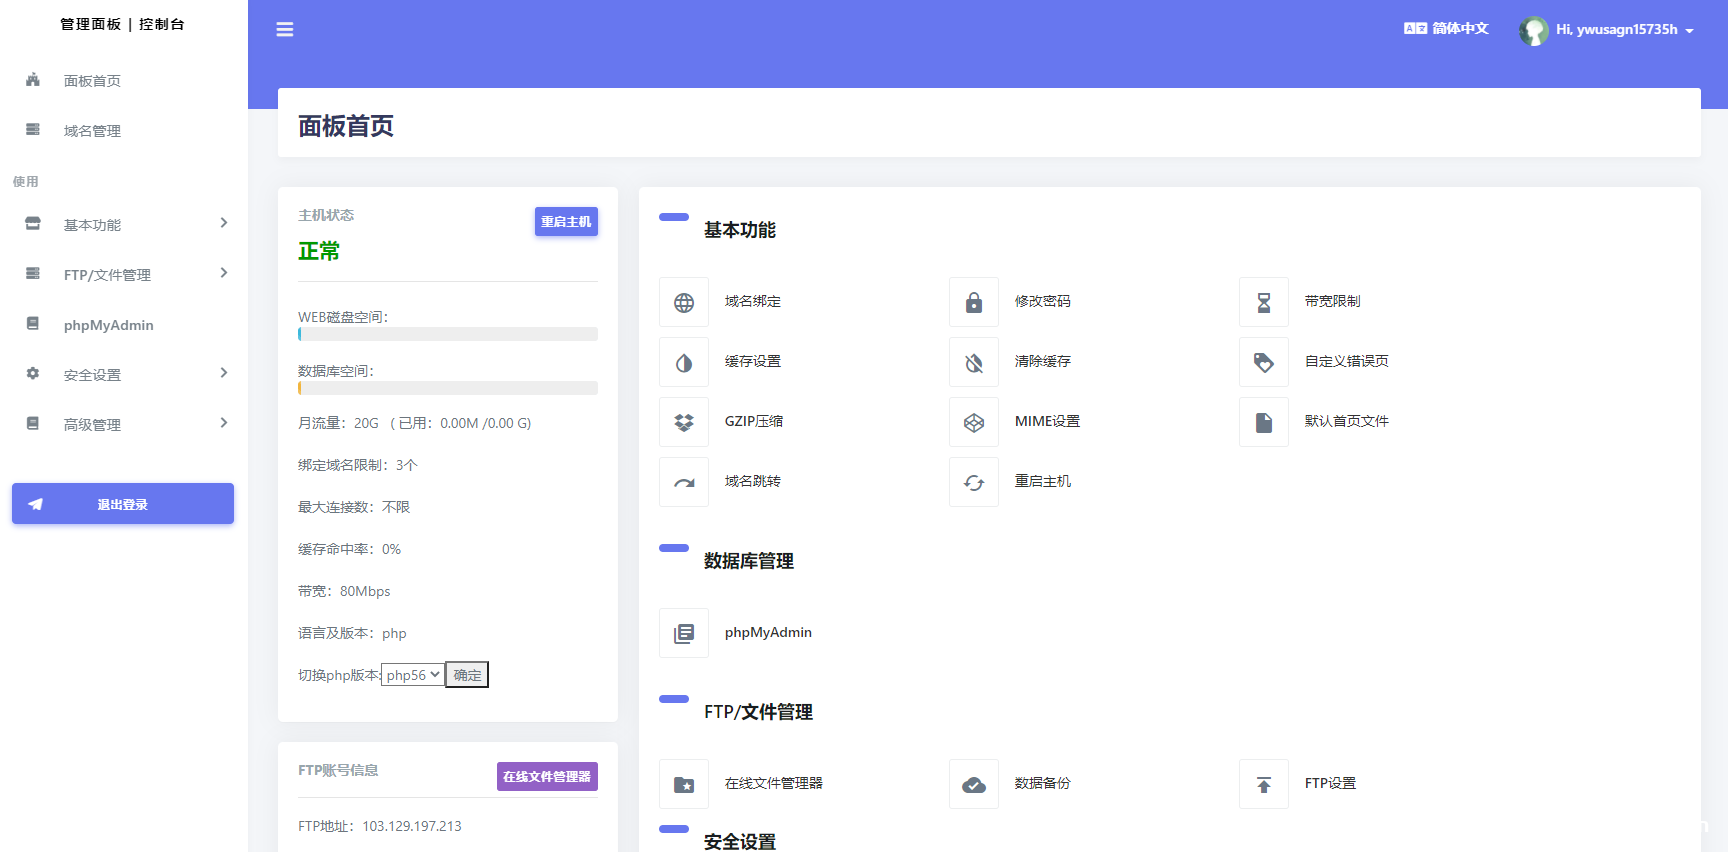
Task: Click the 安全设置 sidebar gear icon
Action: [x=33, y=374]
